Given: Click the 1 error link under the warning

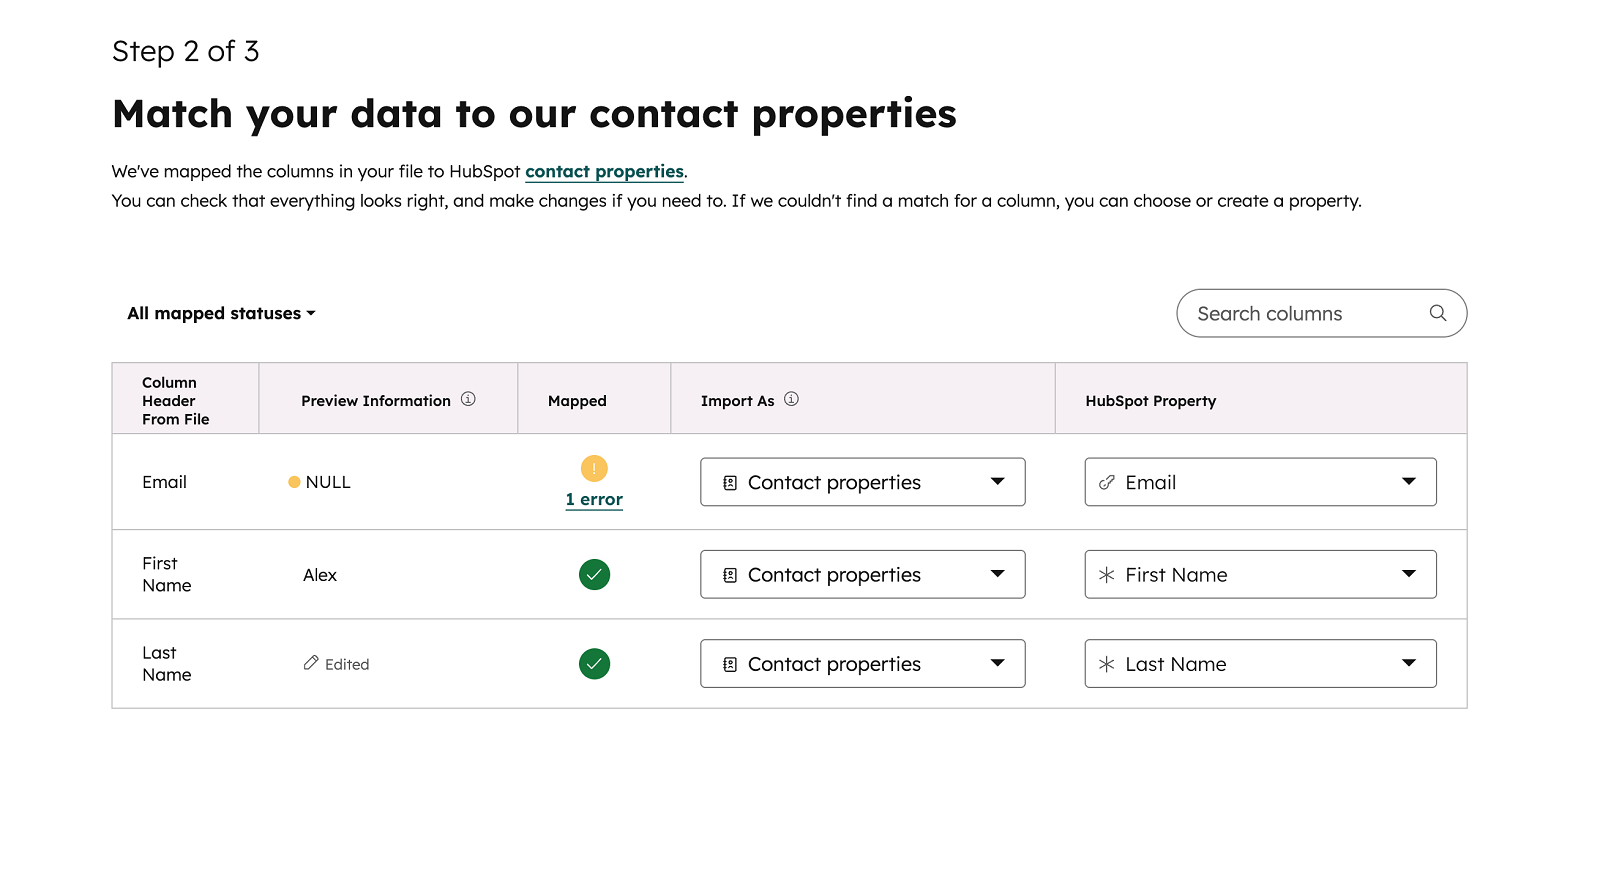Looking at the screenshot, I should coord(594,499).
